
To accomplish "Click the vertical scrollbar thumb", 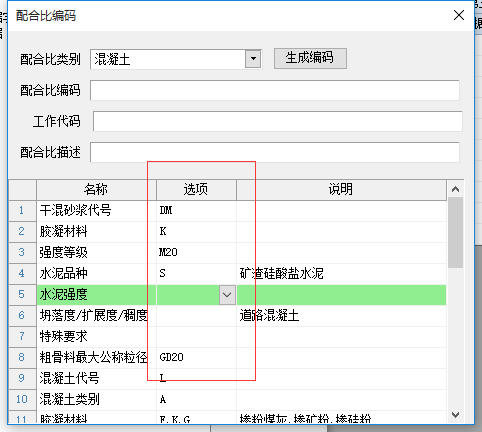I will tap(455, 233).
